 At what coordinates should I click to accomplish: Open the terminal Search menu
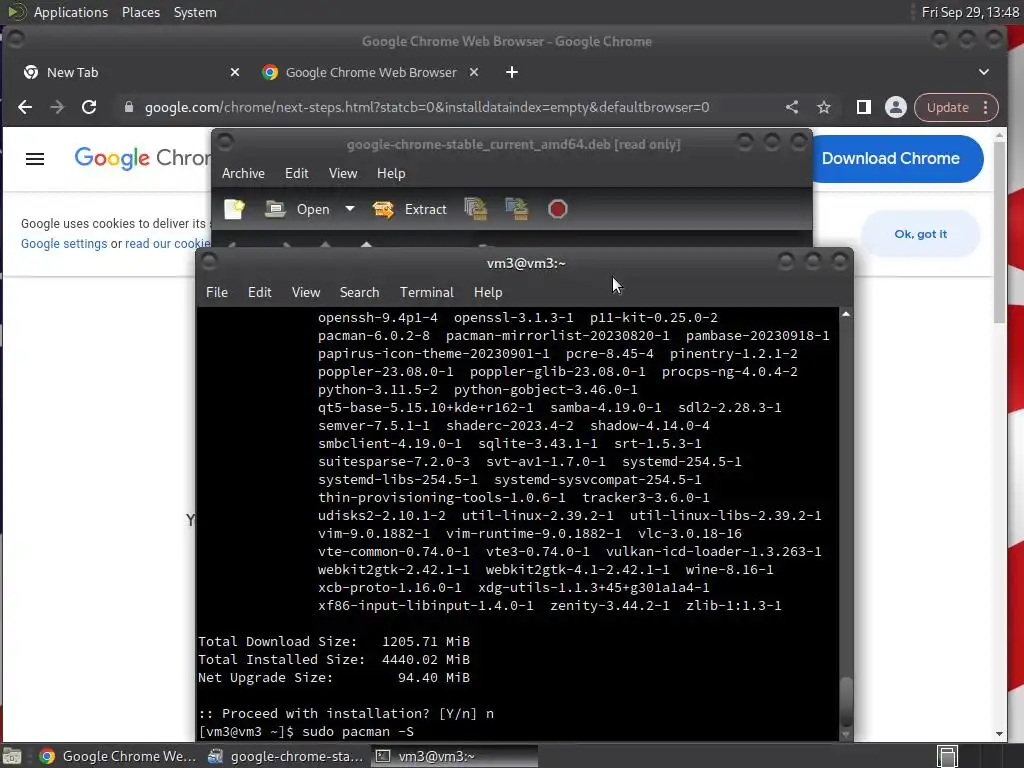[359, 292]
